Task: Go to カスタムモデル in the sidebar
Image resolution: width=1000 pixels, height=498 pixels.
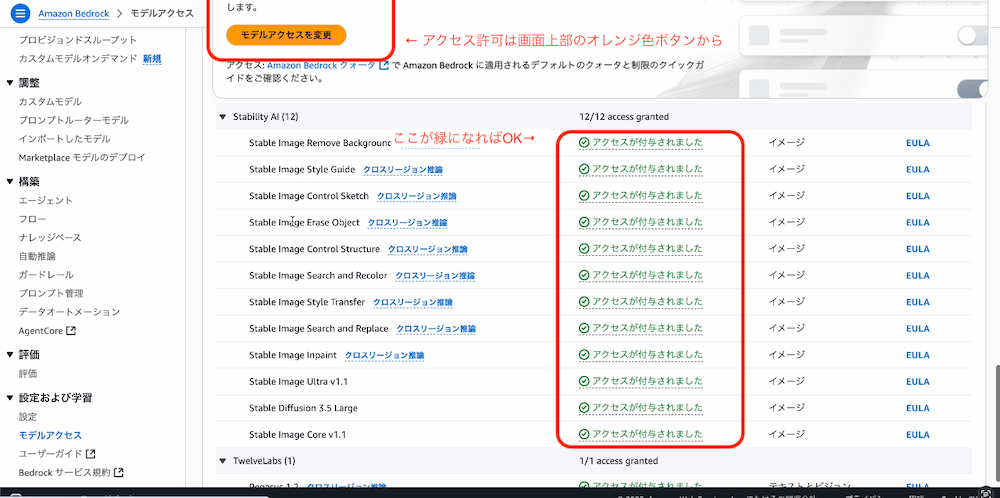Action: click(x=50, y=101)
